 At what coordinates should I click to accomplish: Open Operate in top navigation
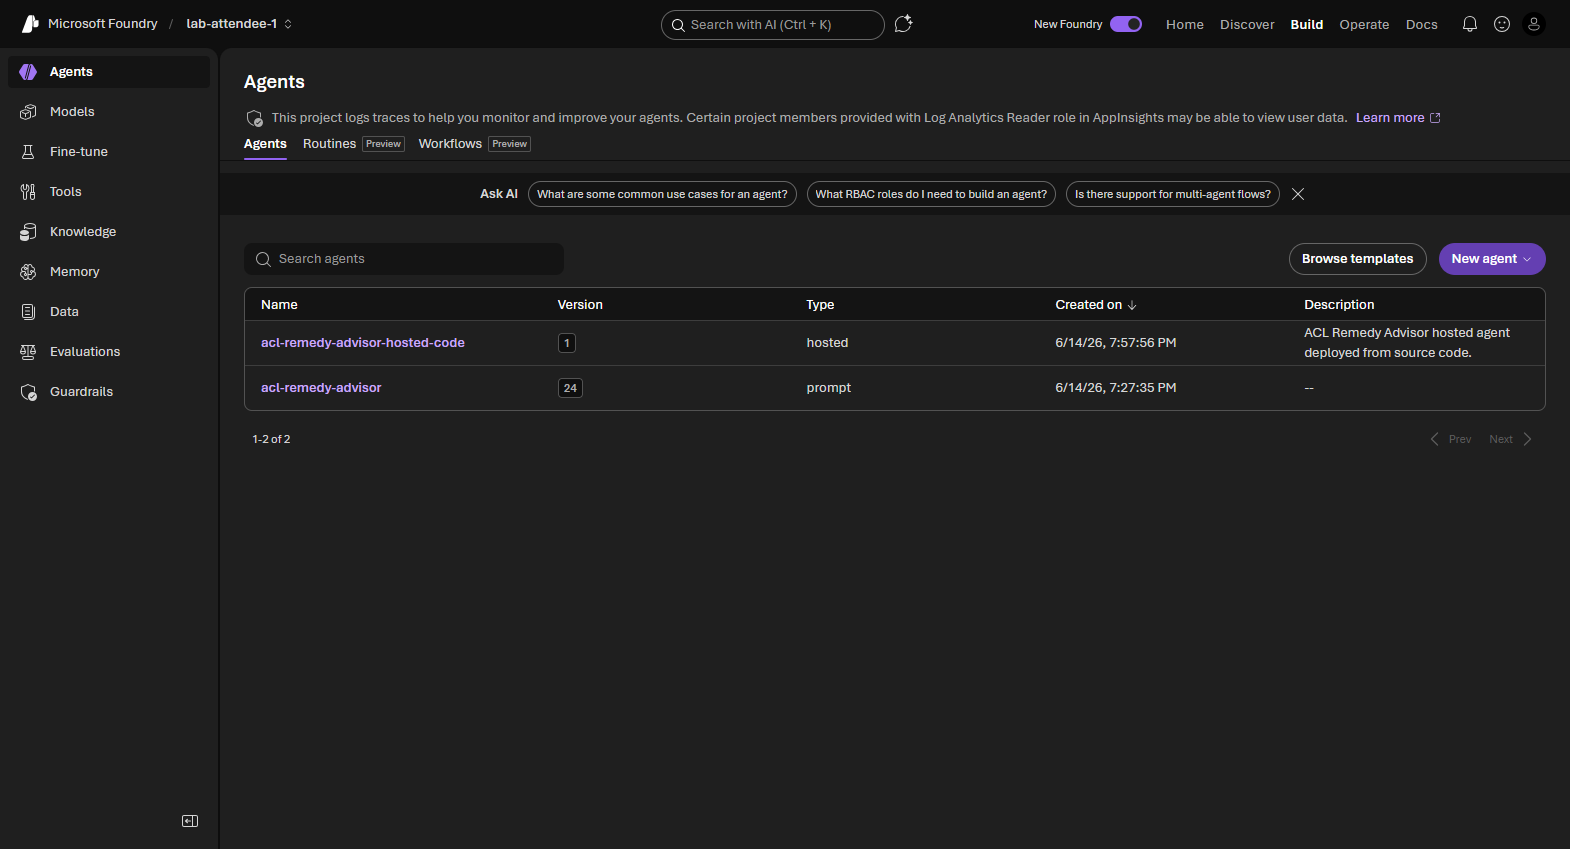[1364, 24]
